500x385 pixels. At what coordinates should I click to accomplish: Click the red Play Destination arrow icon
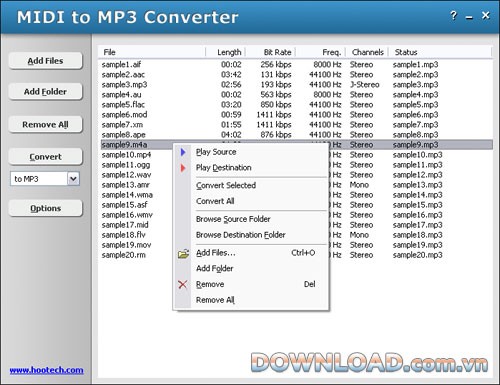[x=183, y=168]
